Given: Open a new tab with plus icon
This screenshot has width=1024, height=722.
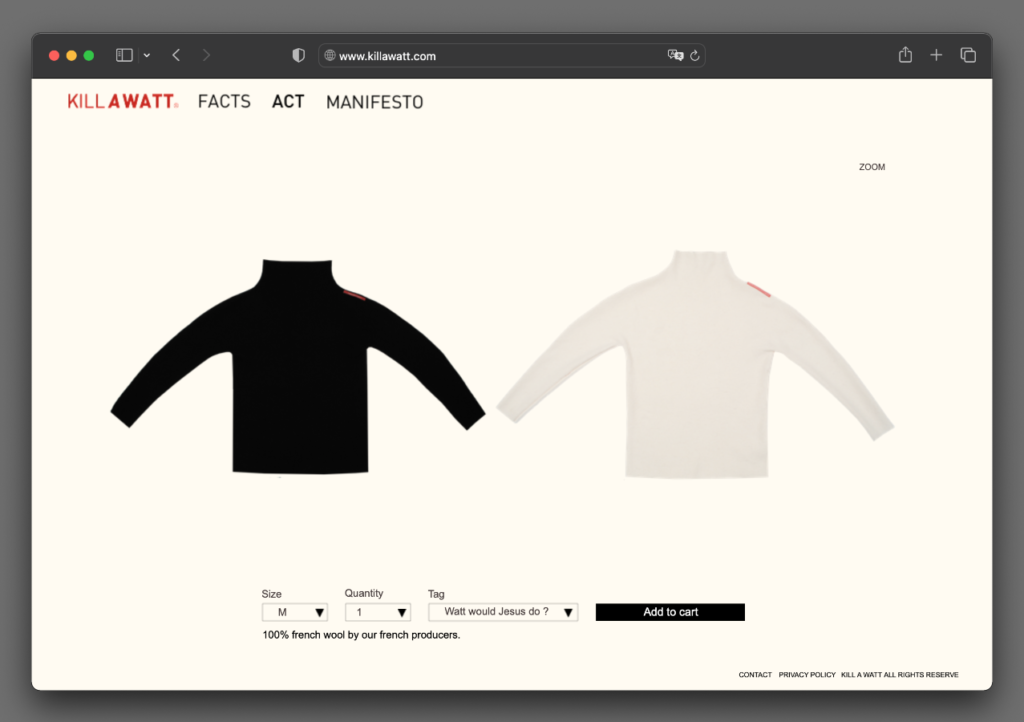Looking at the screenshot, I should click(x=936, y=56).
